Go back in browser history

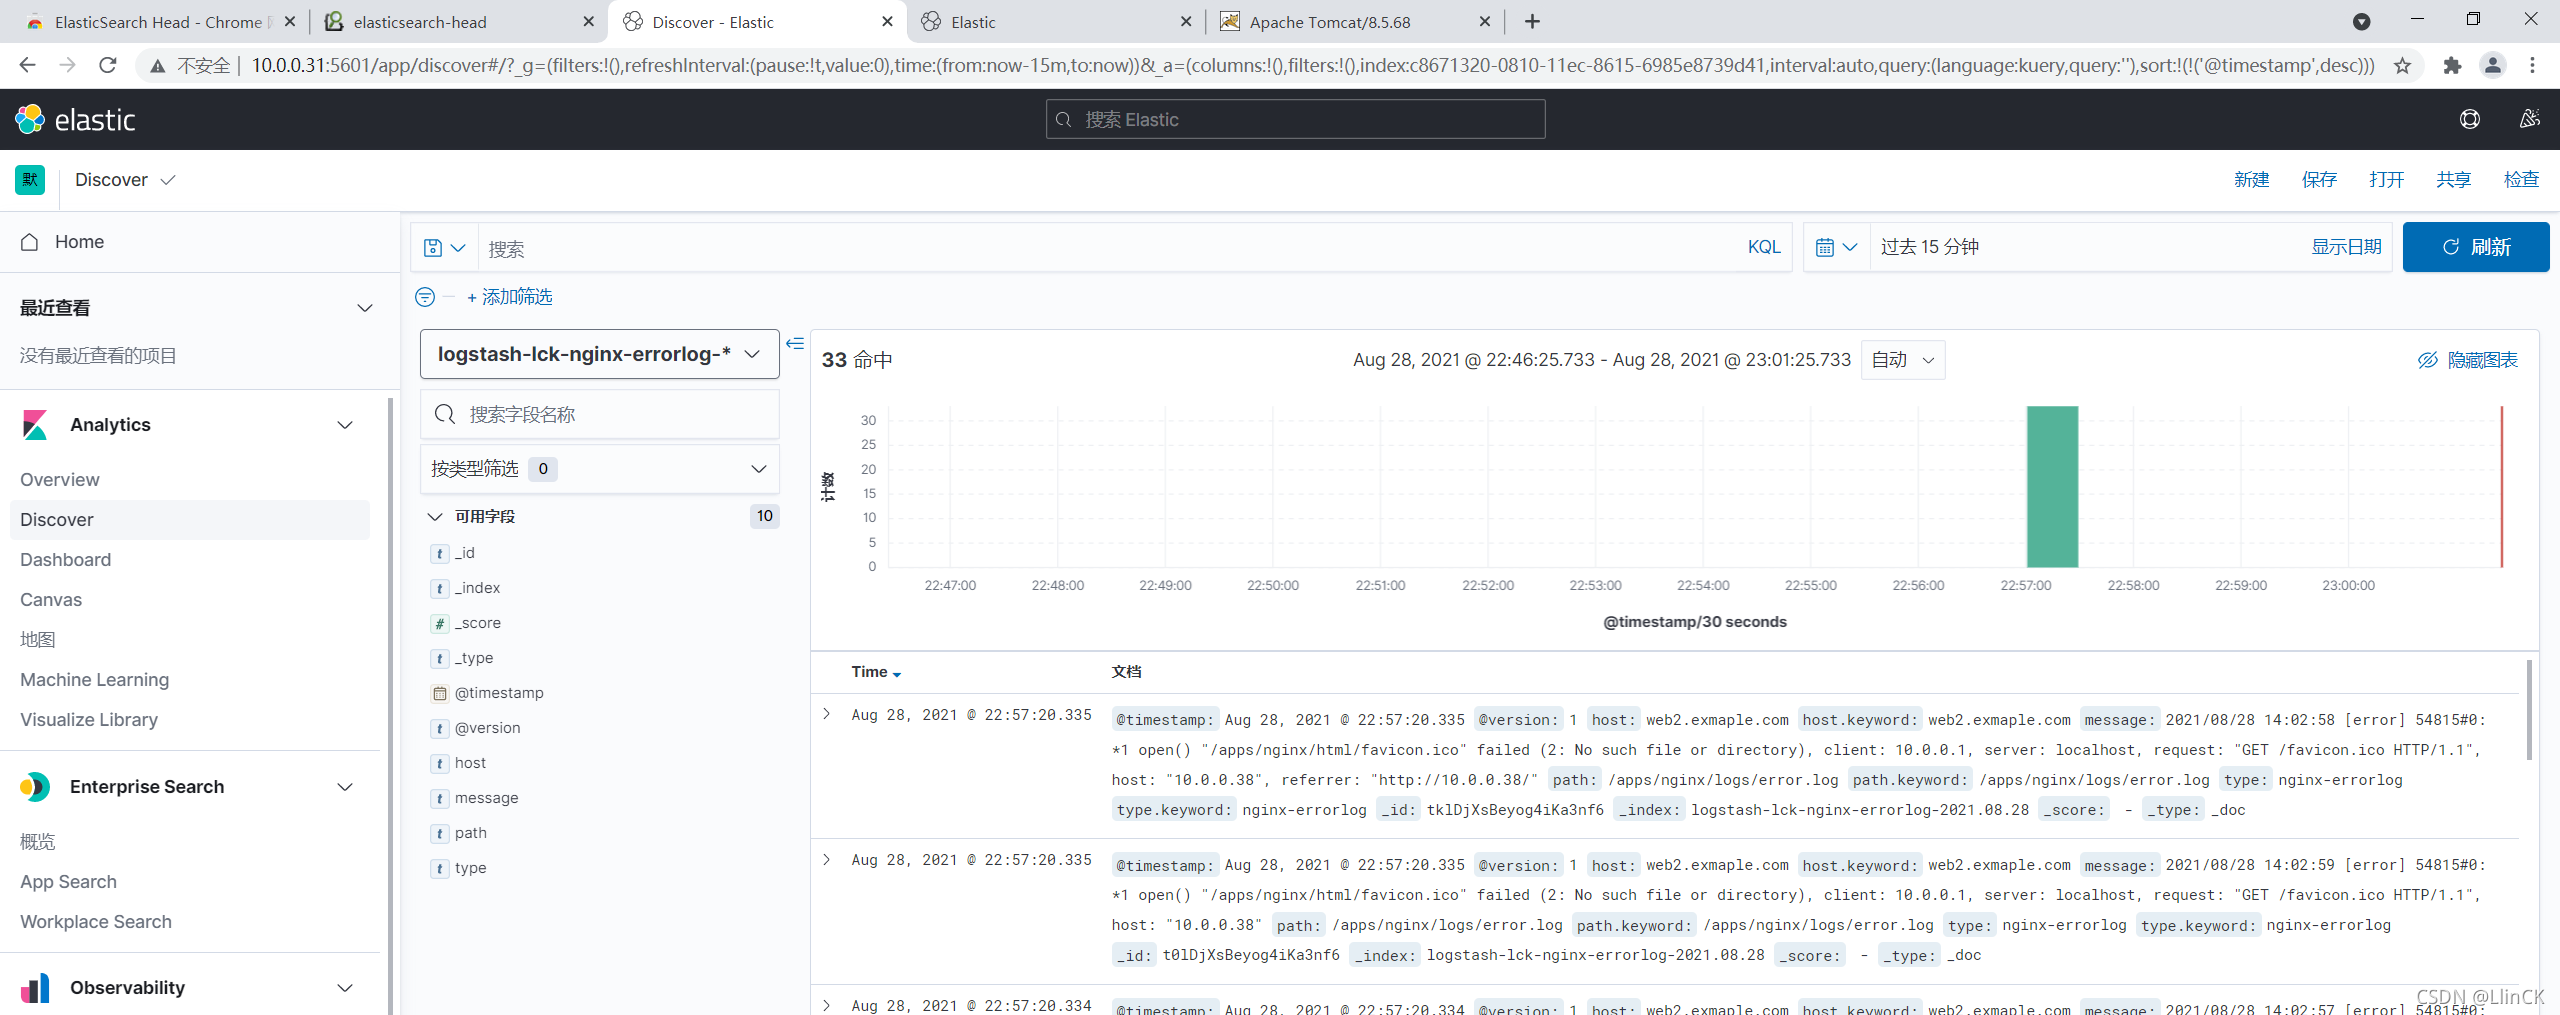coord(28,65)
